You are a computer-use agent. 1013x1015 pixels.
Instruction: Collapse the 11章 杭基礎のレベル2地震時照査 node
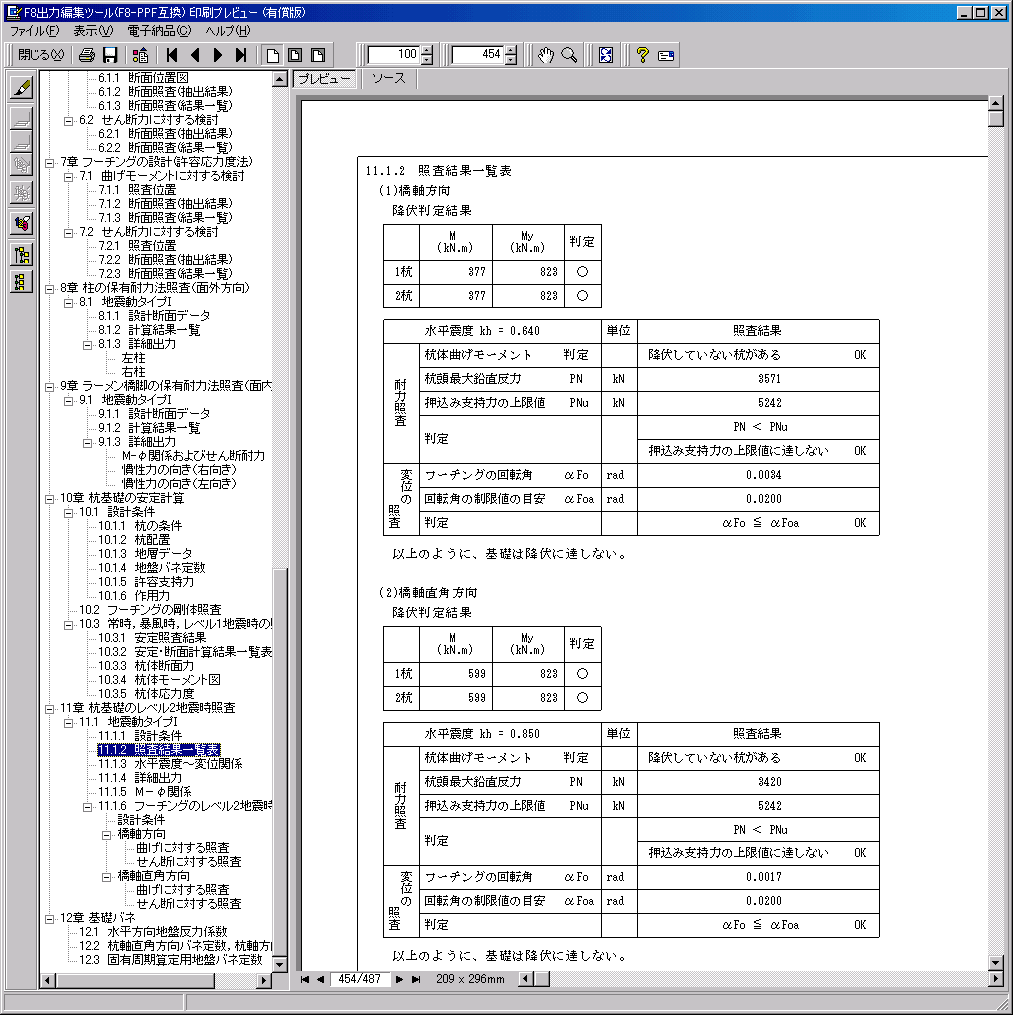click(49, 709)
